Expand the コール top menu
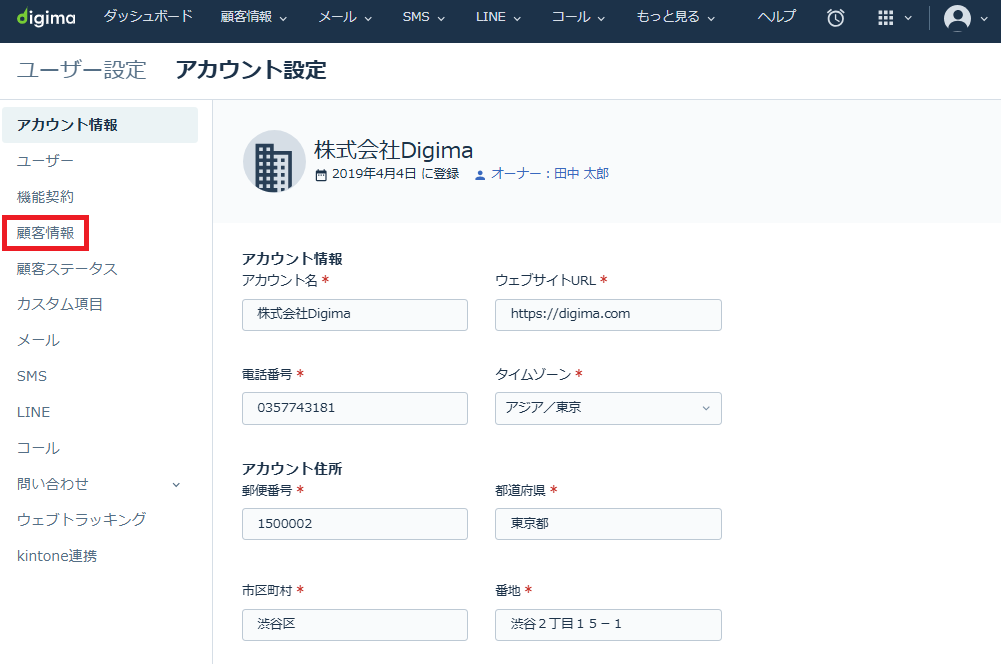Screen dimensions: 1001x664 (x=578, y=17)
